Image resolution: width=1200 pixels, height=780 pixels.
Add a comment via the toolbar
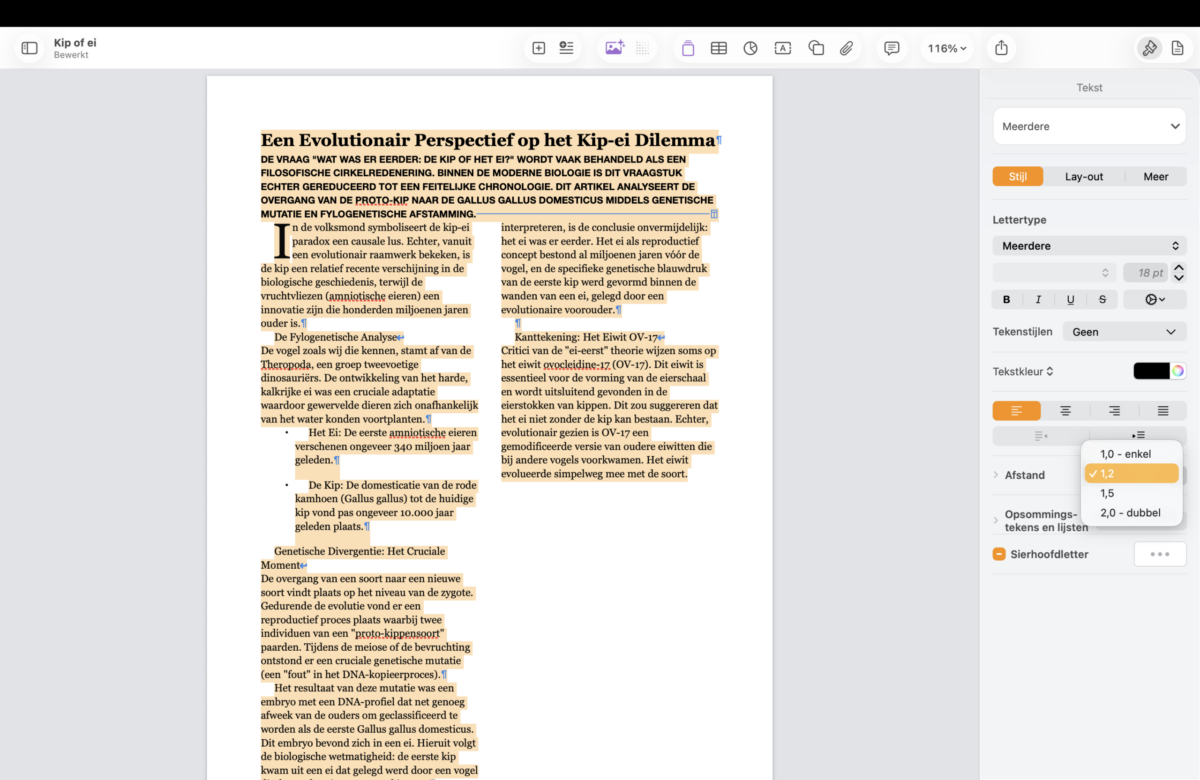click(x=891, y=48)
